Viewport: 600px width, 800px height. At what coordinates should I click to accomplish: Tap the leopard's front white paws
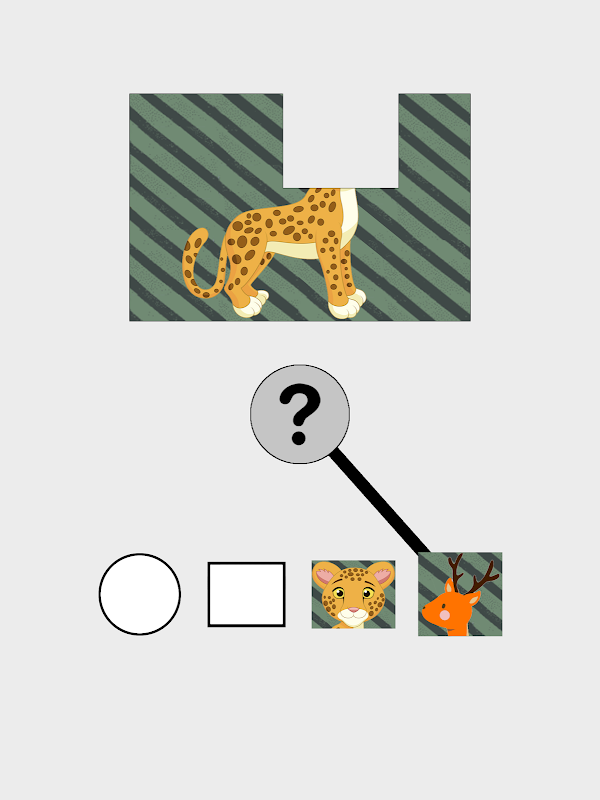click(347, 305)
